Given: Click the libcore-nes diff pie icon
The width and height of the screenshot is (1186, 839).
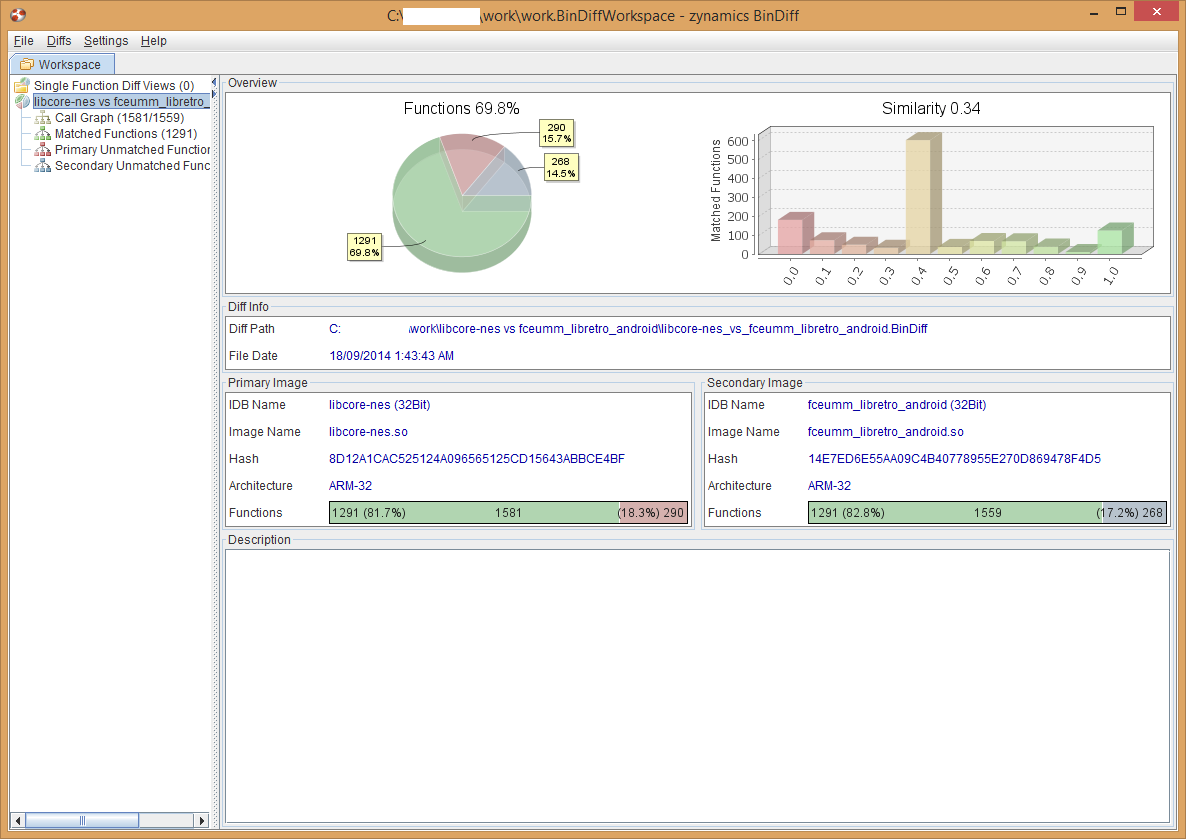Looking at the screenshot, I should coord(22,101).
